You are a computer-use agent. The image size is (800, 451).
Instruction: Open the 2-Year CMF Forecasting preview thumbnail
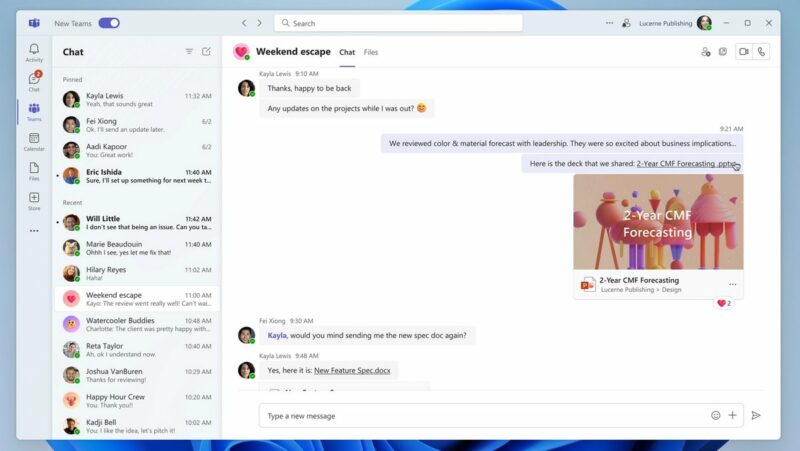(658, 222)
